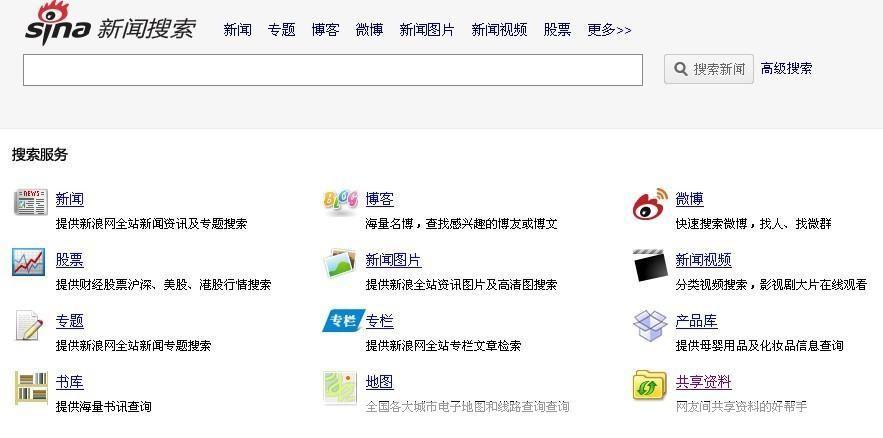The image size is (883, 438).
Task: Click the text 提供海量书讯查询
Action: (104, 406)
